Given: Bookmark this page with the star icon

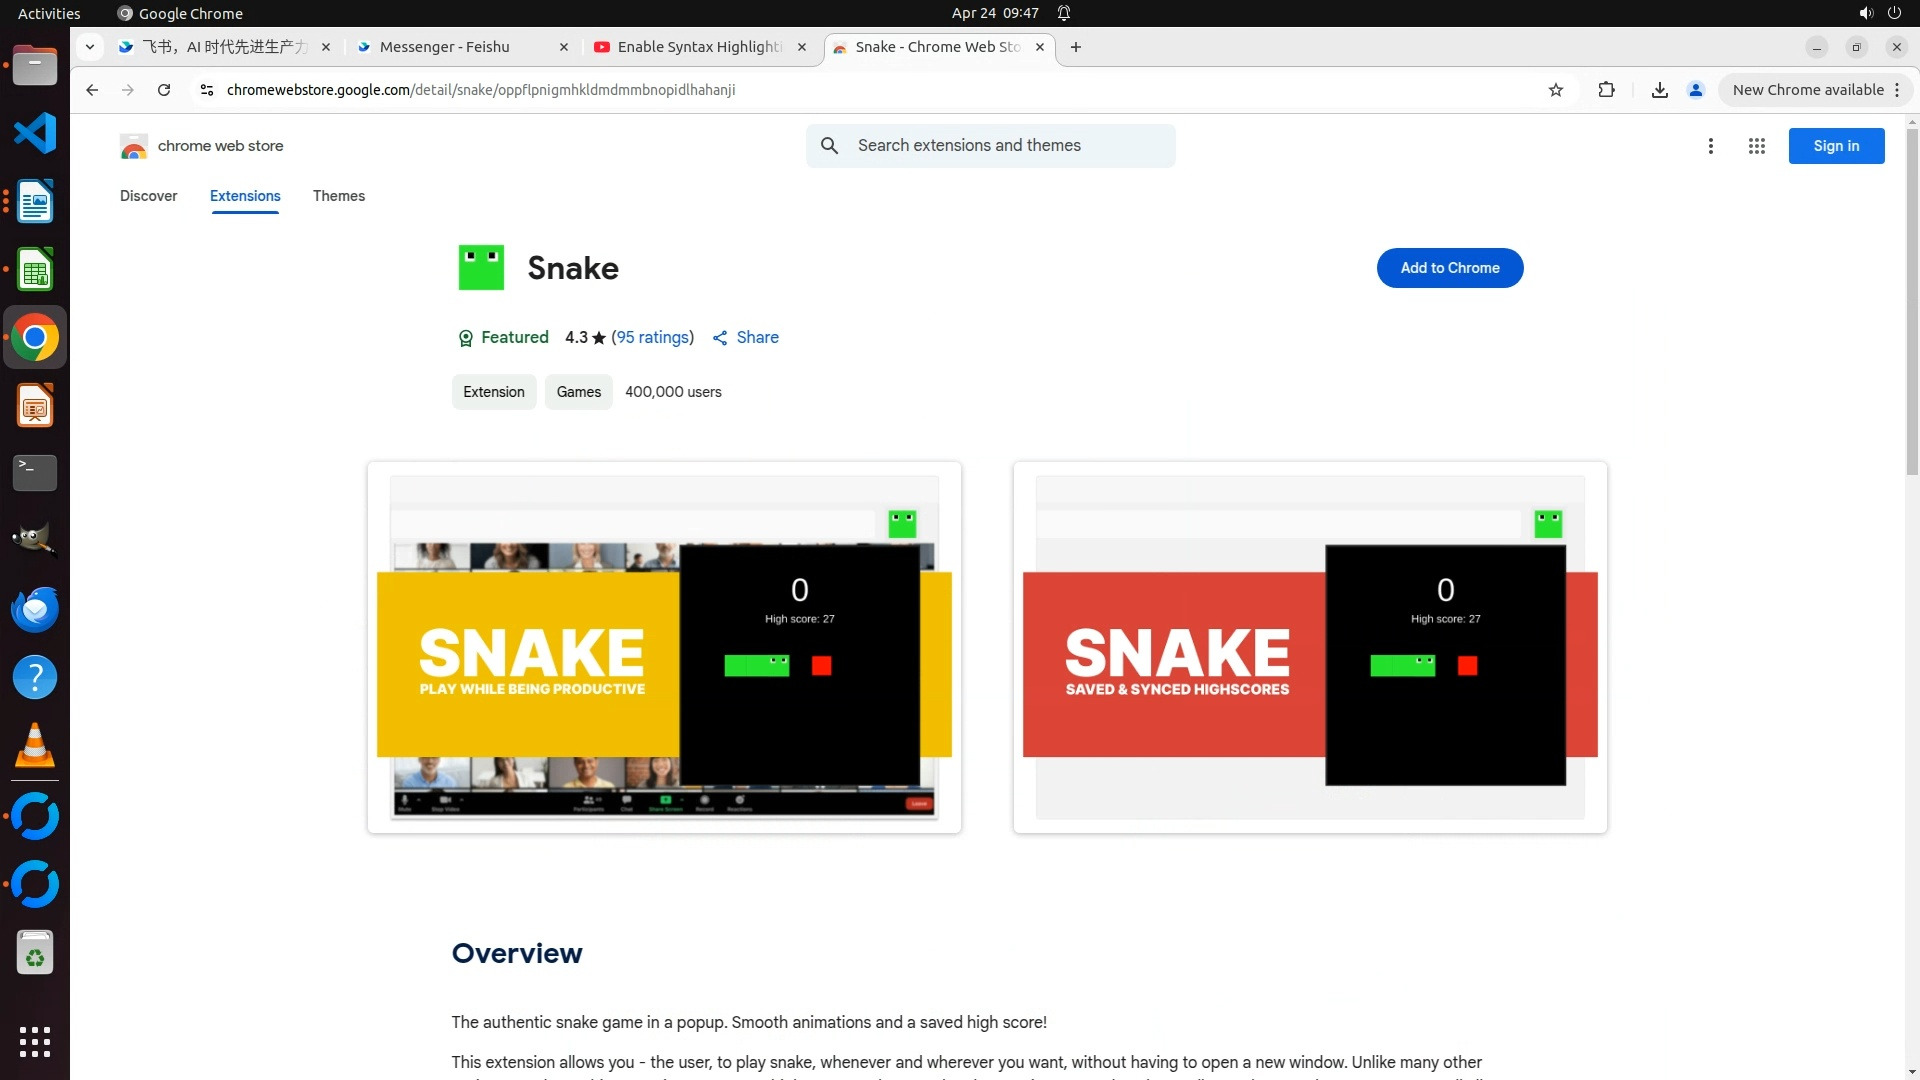Looking at the screenshot, I should click(1556, 90).
